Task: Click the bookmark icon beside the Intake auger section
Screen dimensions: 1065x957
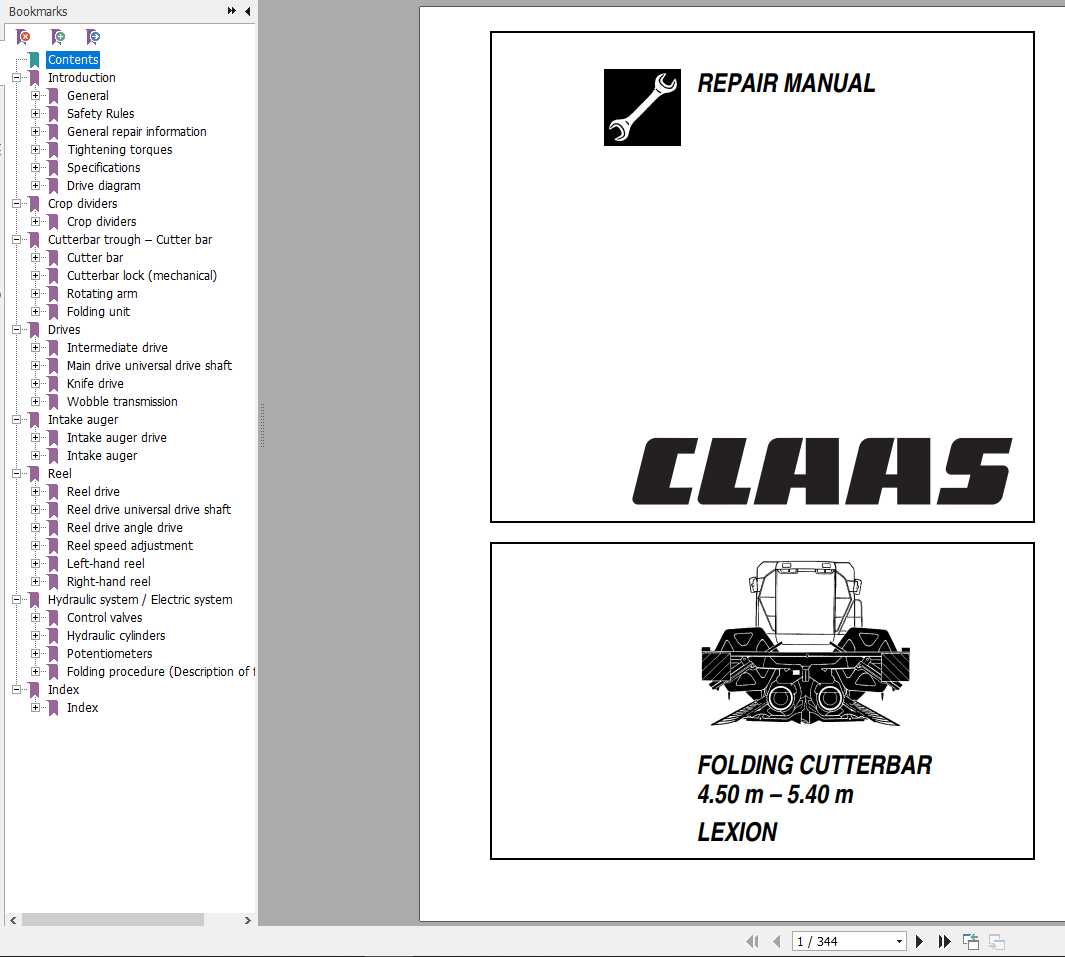Action: click(34, 420)
